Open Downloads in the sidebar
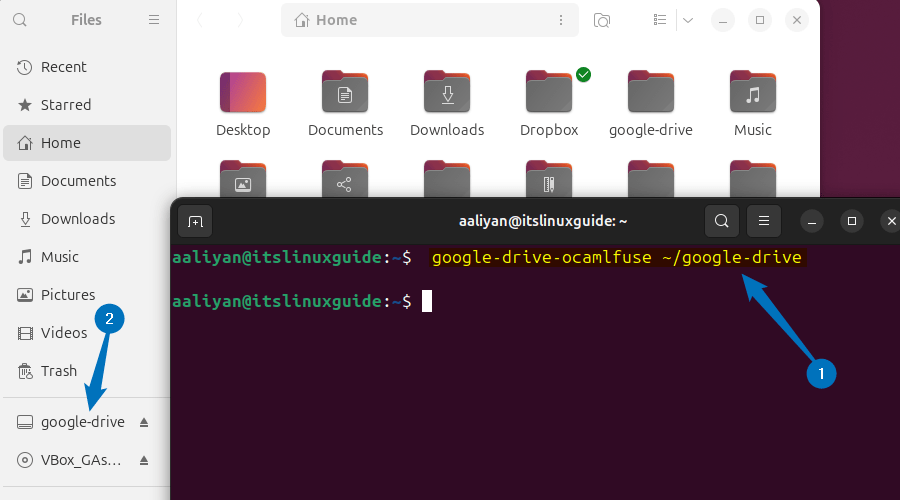The width and height of the screenshot is (900, 500). click(87, 219)
